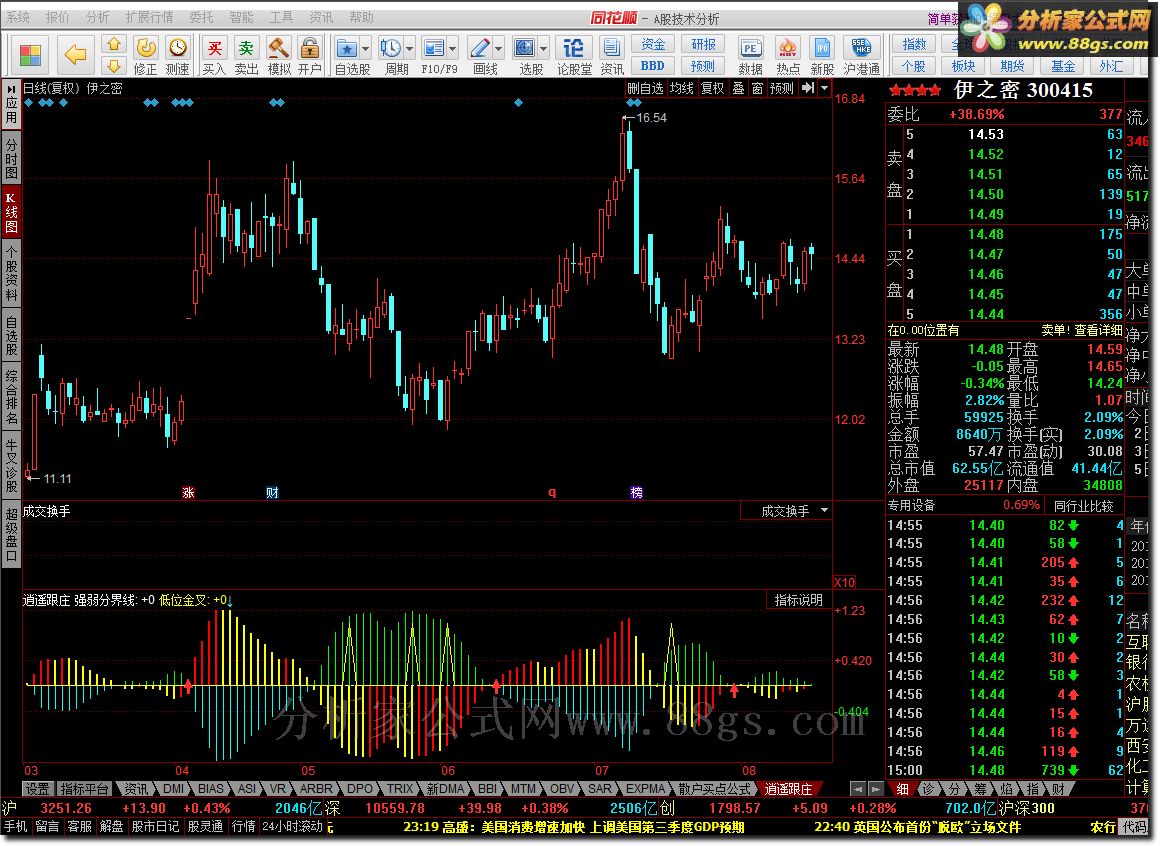Click the 同行业比较 button
Screen dimensions: 1160x846
[x=1083, y=506]
